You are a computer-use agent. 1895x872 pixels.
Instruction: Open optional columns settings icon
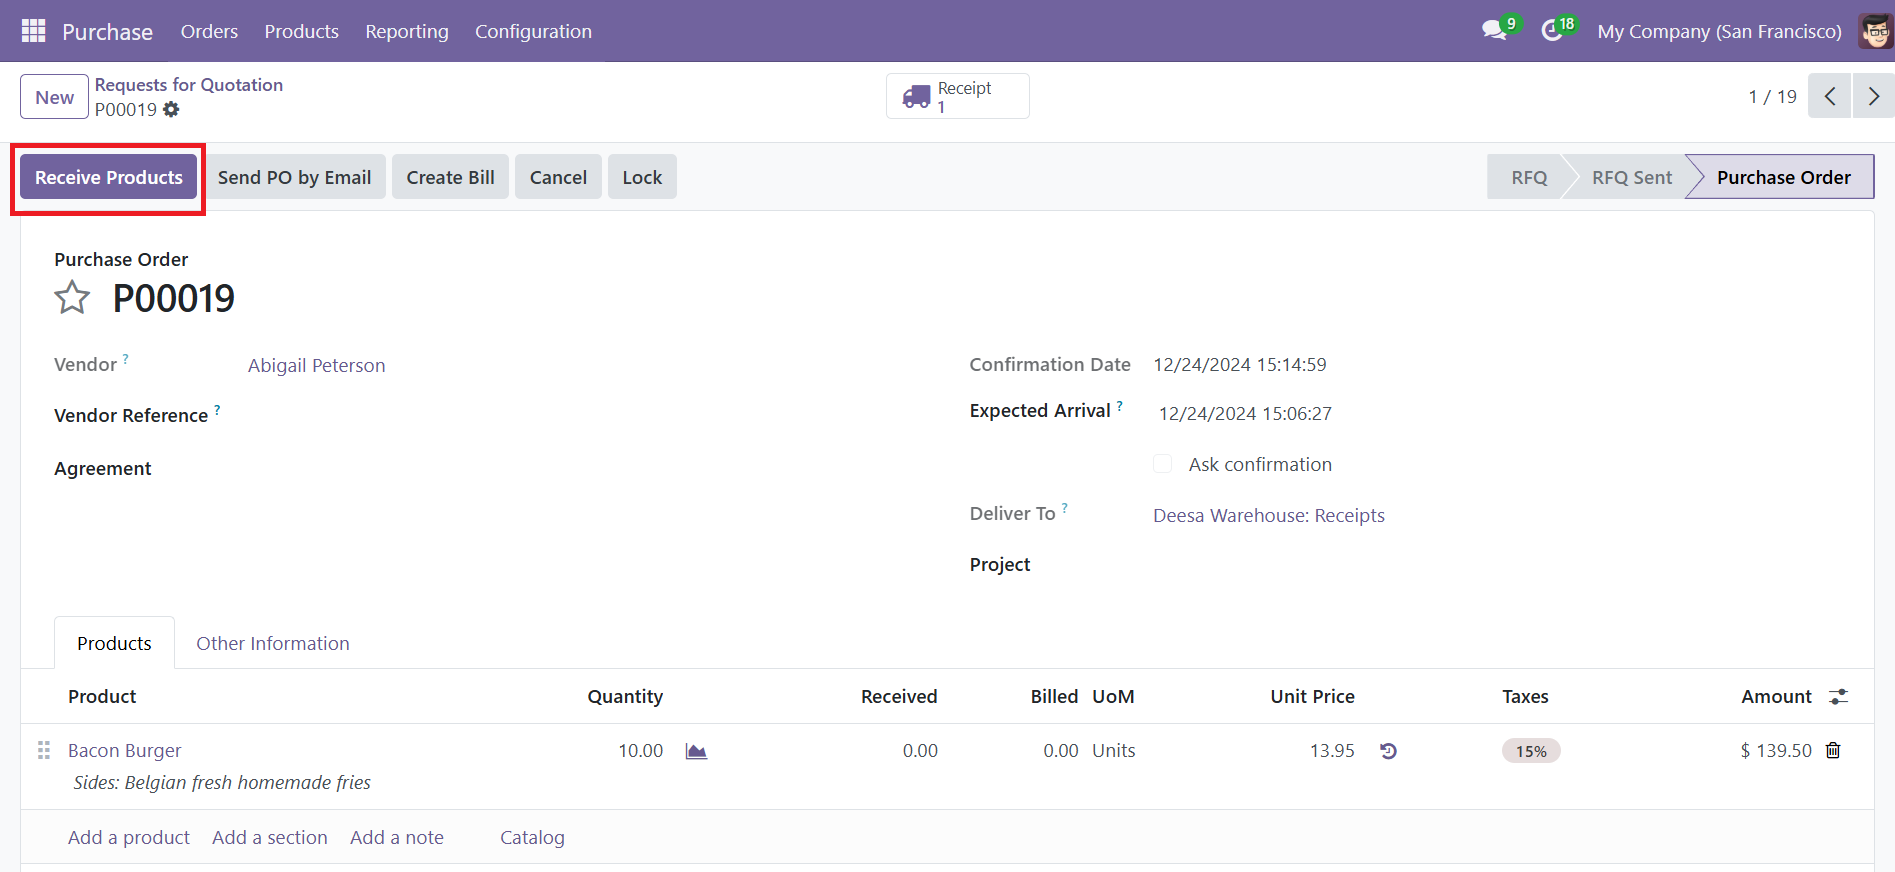point(1838,697)
